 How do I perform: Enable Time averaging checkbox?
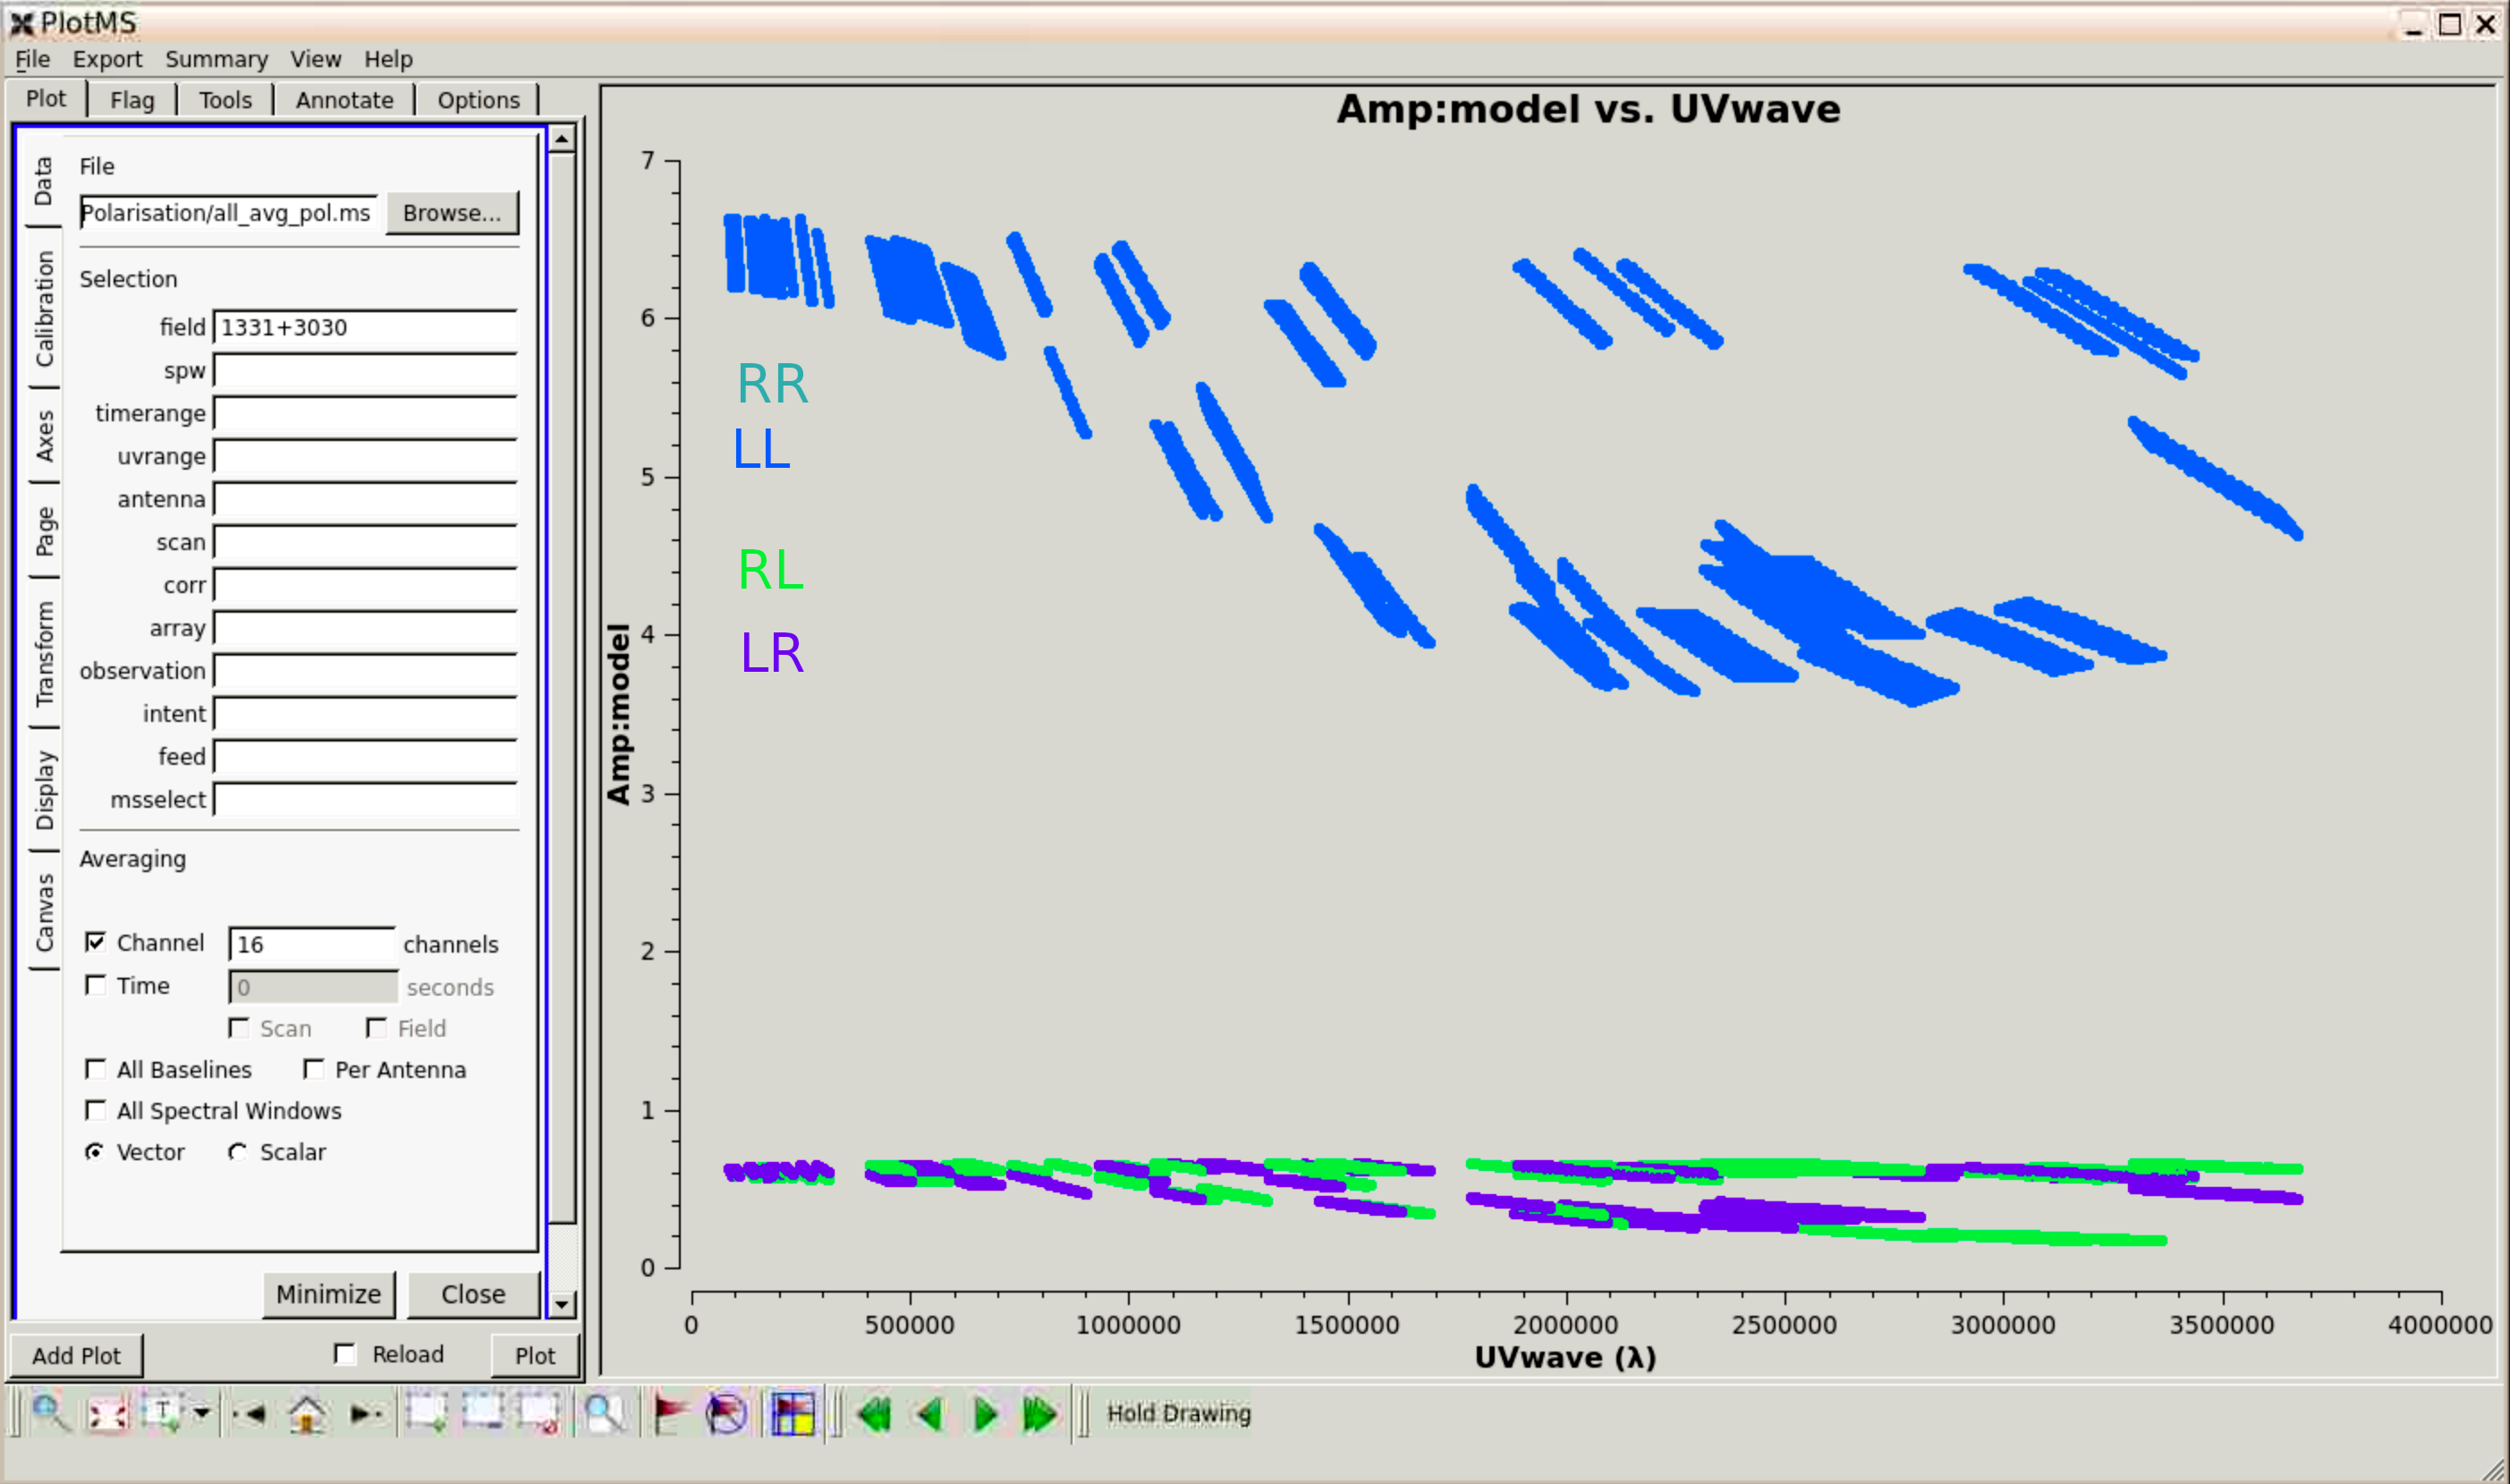(x=96, y=985)
